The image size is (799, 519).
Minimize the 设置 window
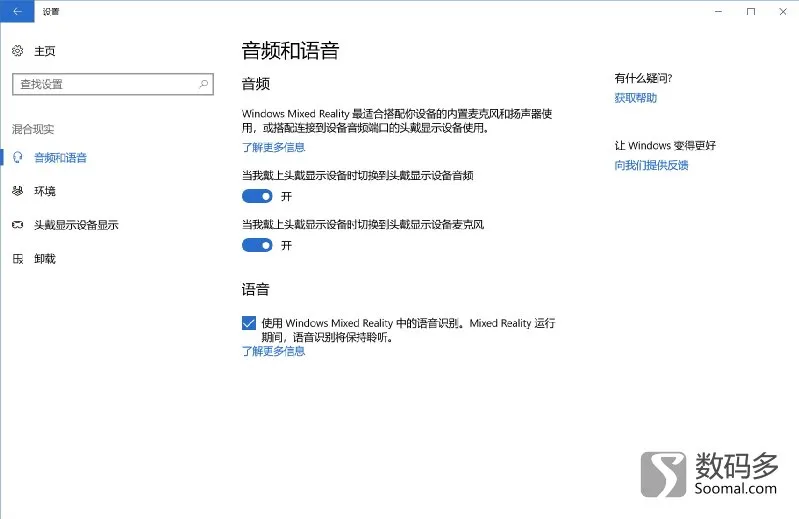pyautogui.click(x=718, y=11)
